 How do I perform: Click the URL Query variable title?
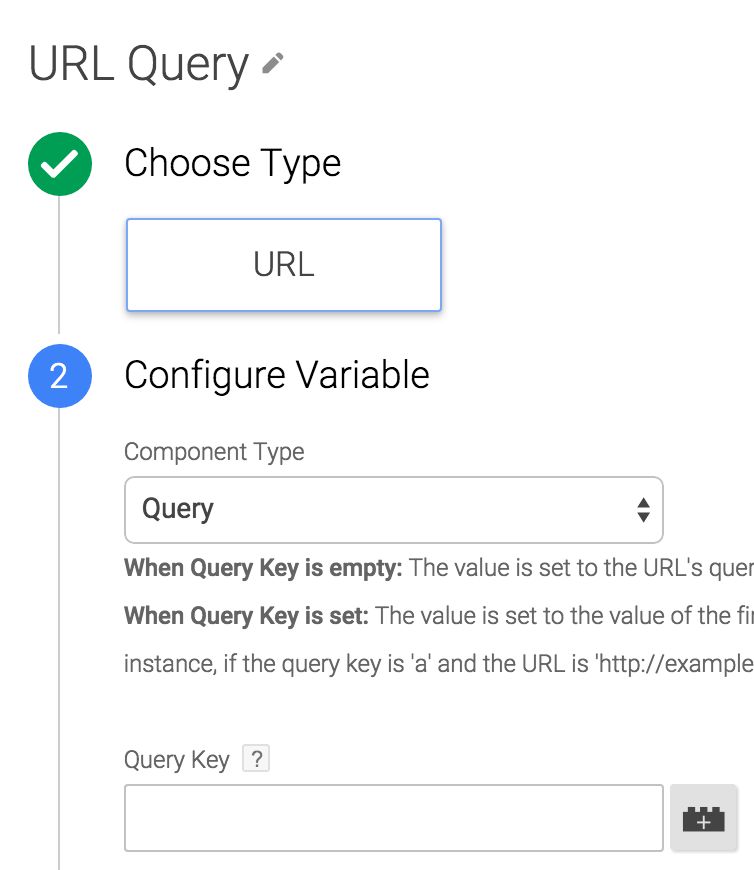point(139,64)
